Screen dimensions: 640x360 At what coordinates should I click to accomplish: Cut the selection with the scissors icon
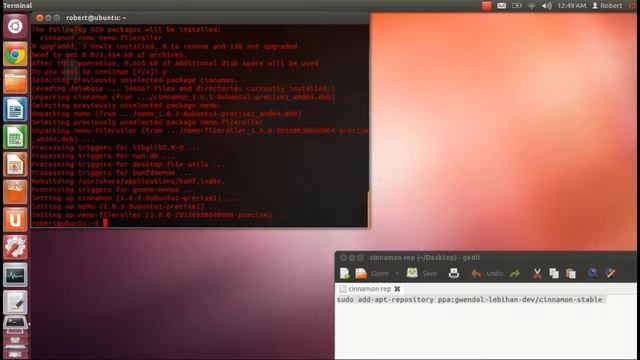(x=537, y=273)
